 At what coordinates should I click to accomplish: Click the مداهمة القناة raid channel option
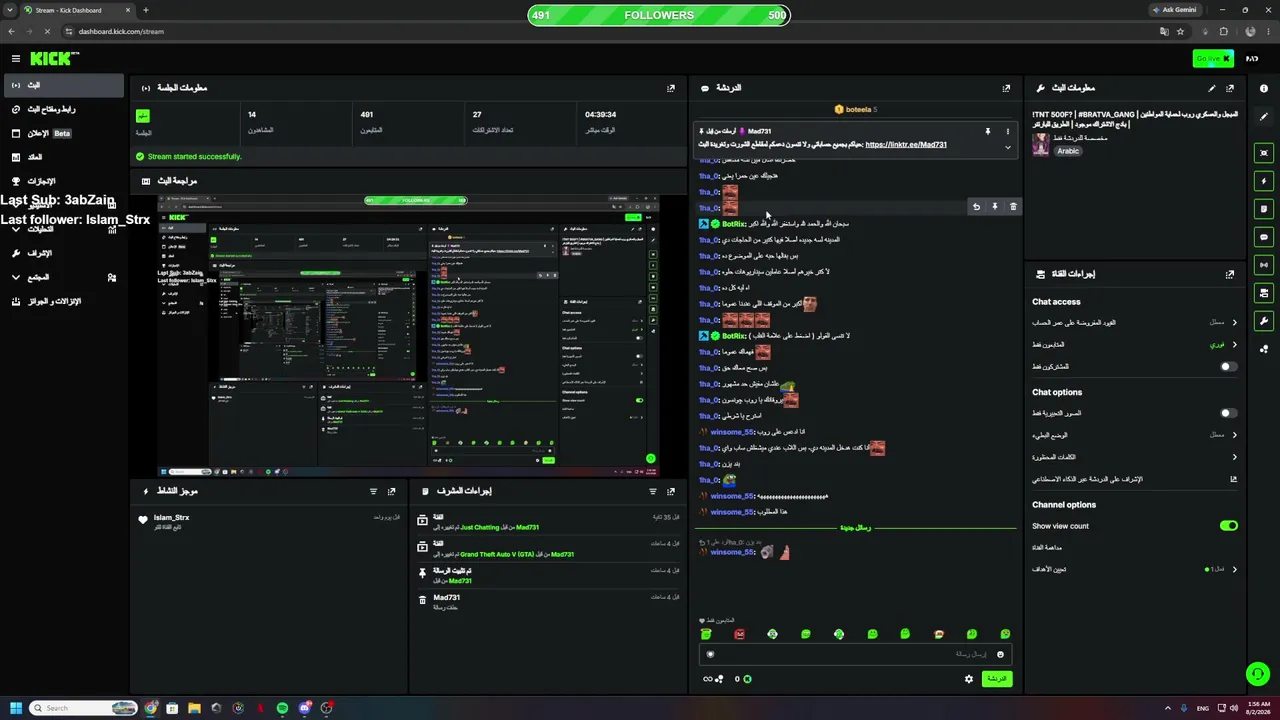(1047, 547)
